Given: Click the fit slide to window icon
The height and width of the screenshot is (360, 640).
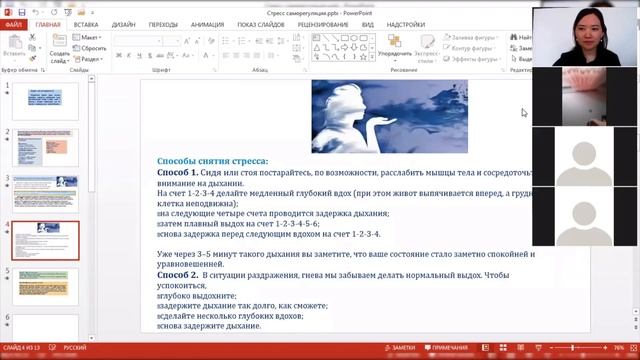Looking at the screenshot, I should click(633, 348).
